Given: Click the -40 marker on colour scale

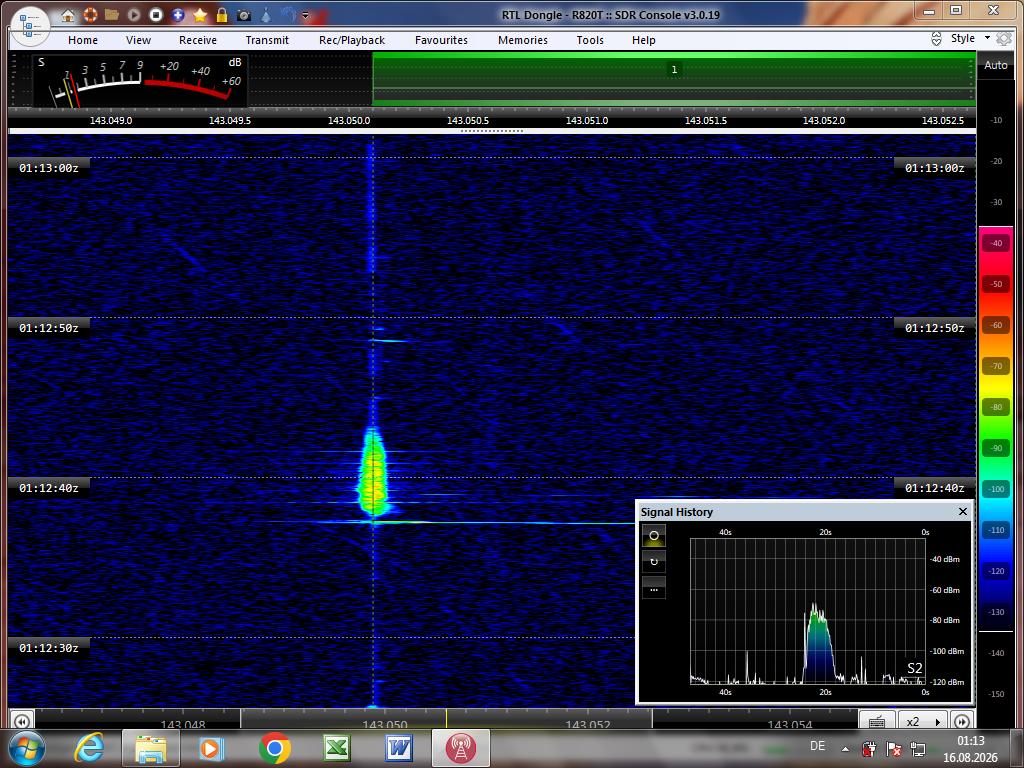Looking at the screenshot, I should (x=996, y=243).
